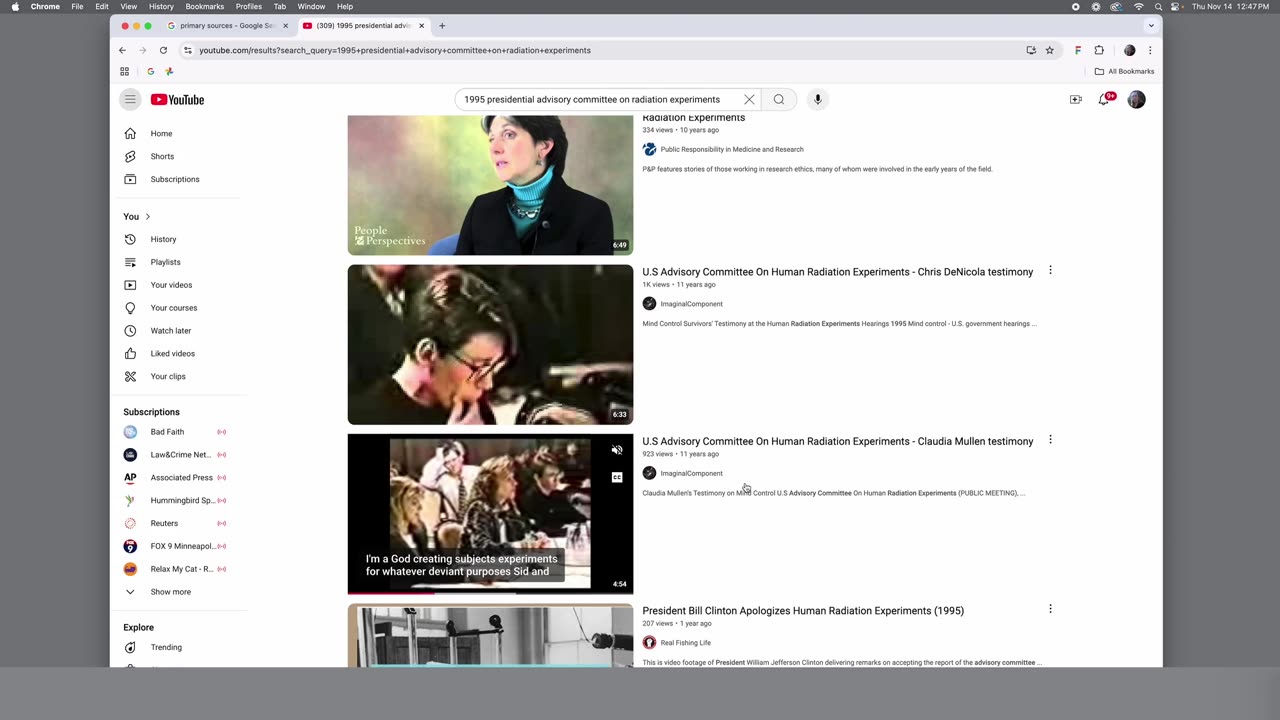1280x720 pixels.
Task: Start voice search with the microphone
Action: [x=817, y=99]
